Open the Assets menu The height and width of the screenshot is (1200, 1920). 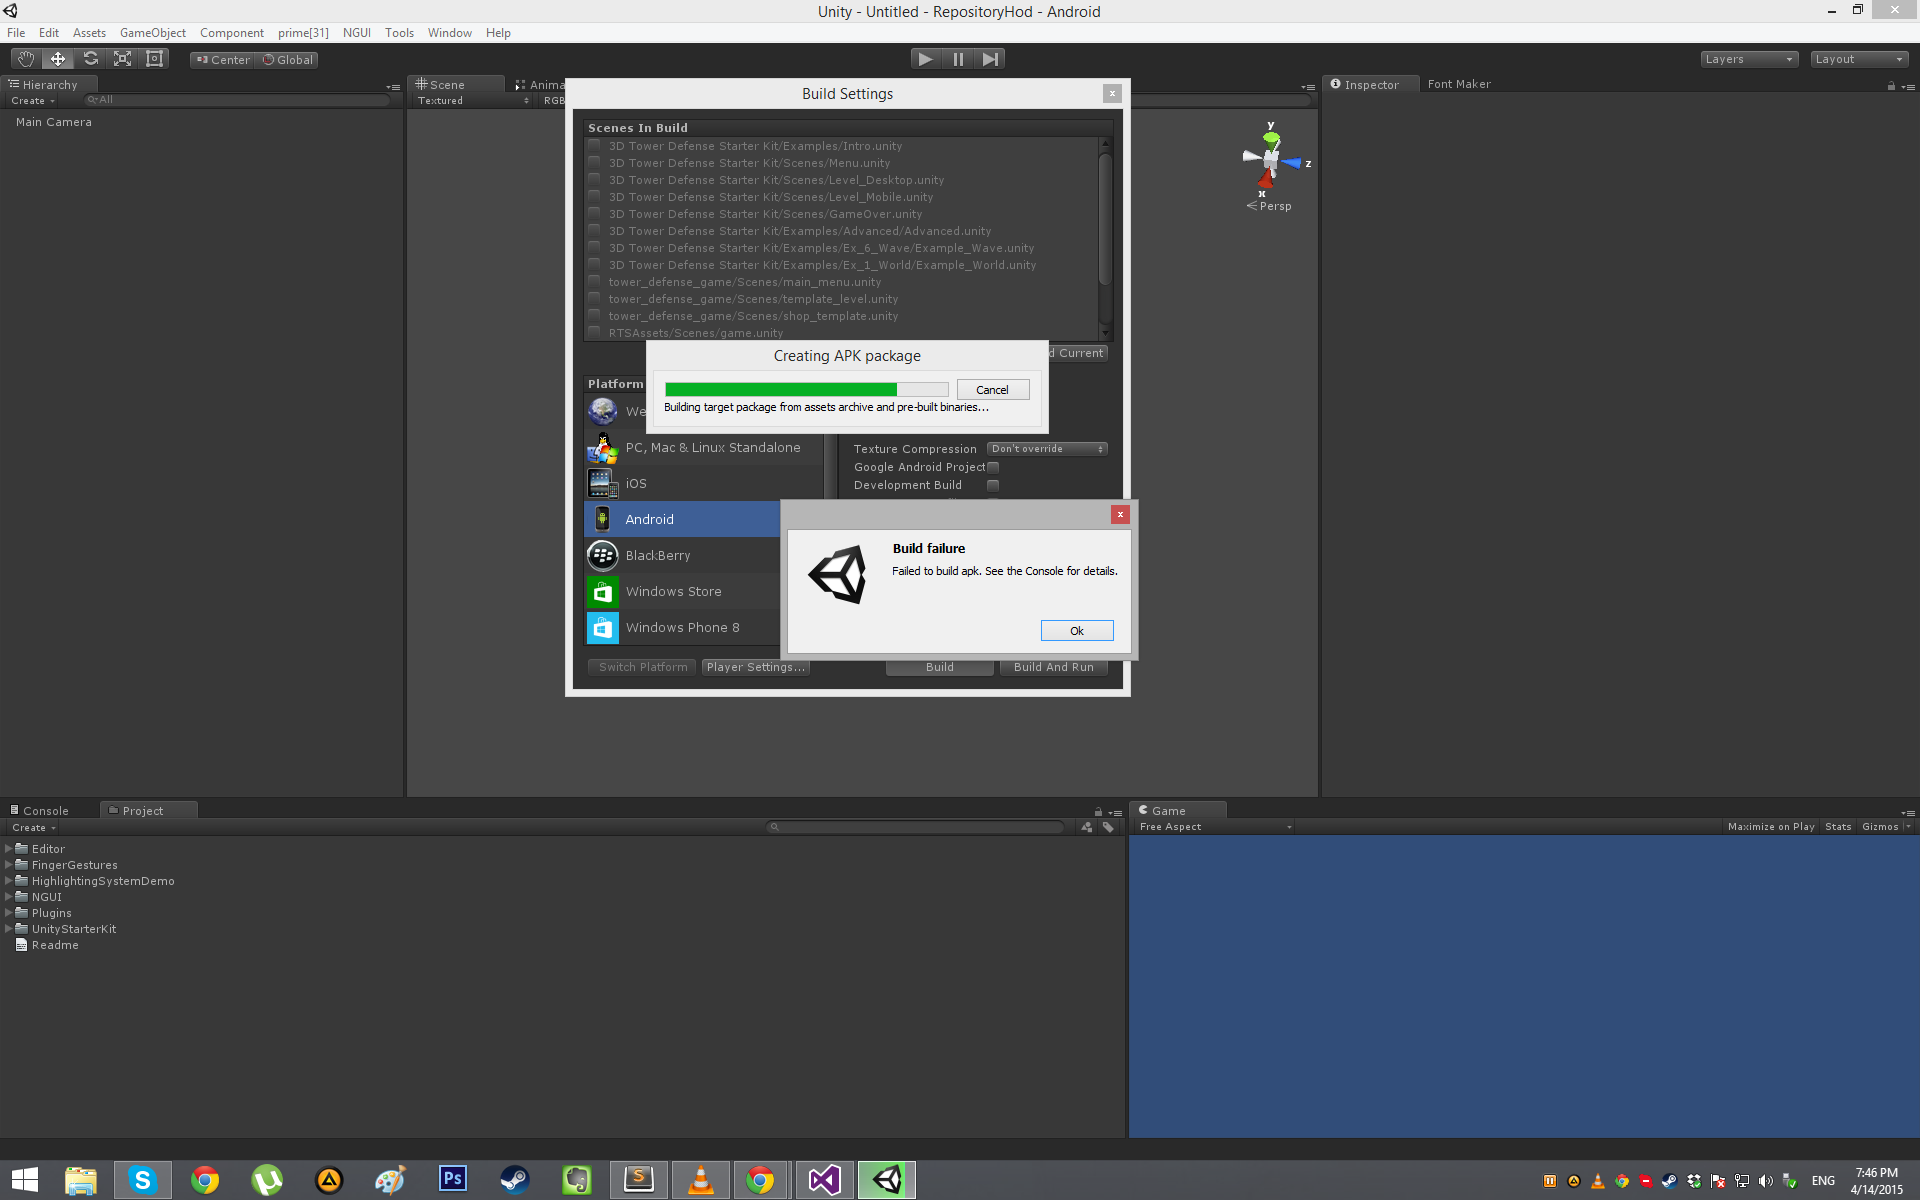pyautogui.click(x=89, y=33)
